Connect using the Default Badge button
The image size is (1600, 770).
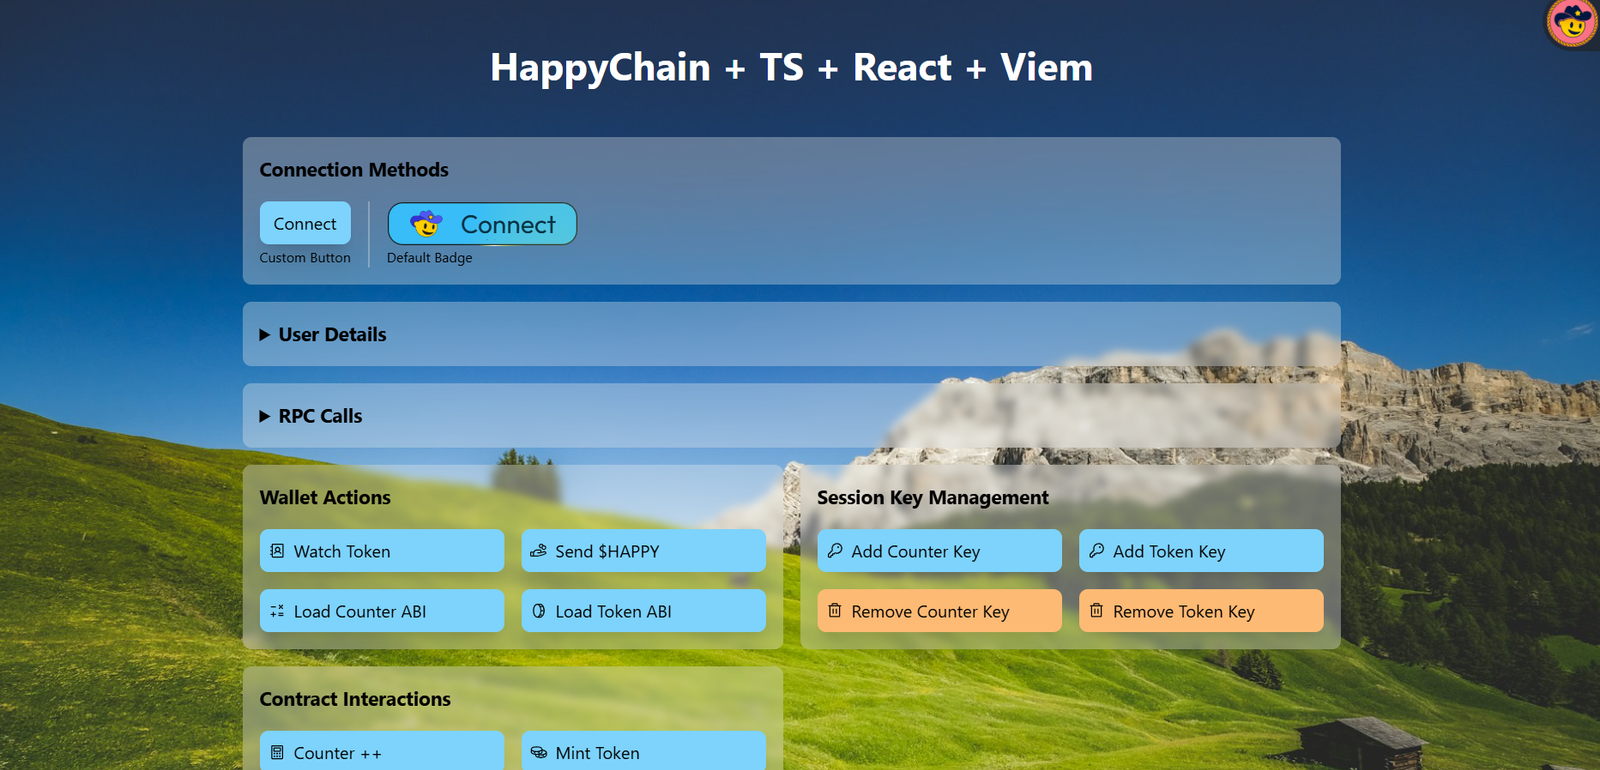482,224
